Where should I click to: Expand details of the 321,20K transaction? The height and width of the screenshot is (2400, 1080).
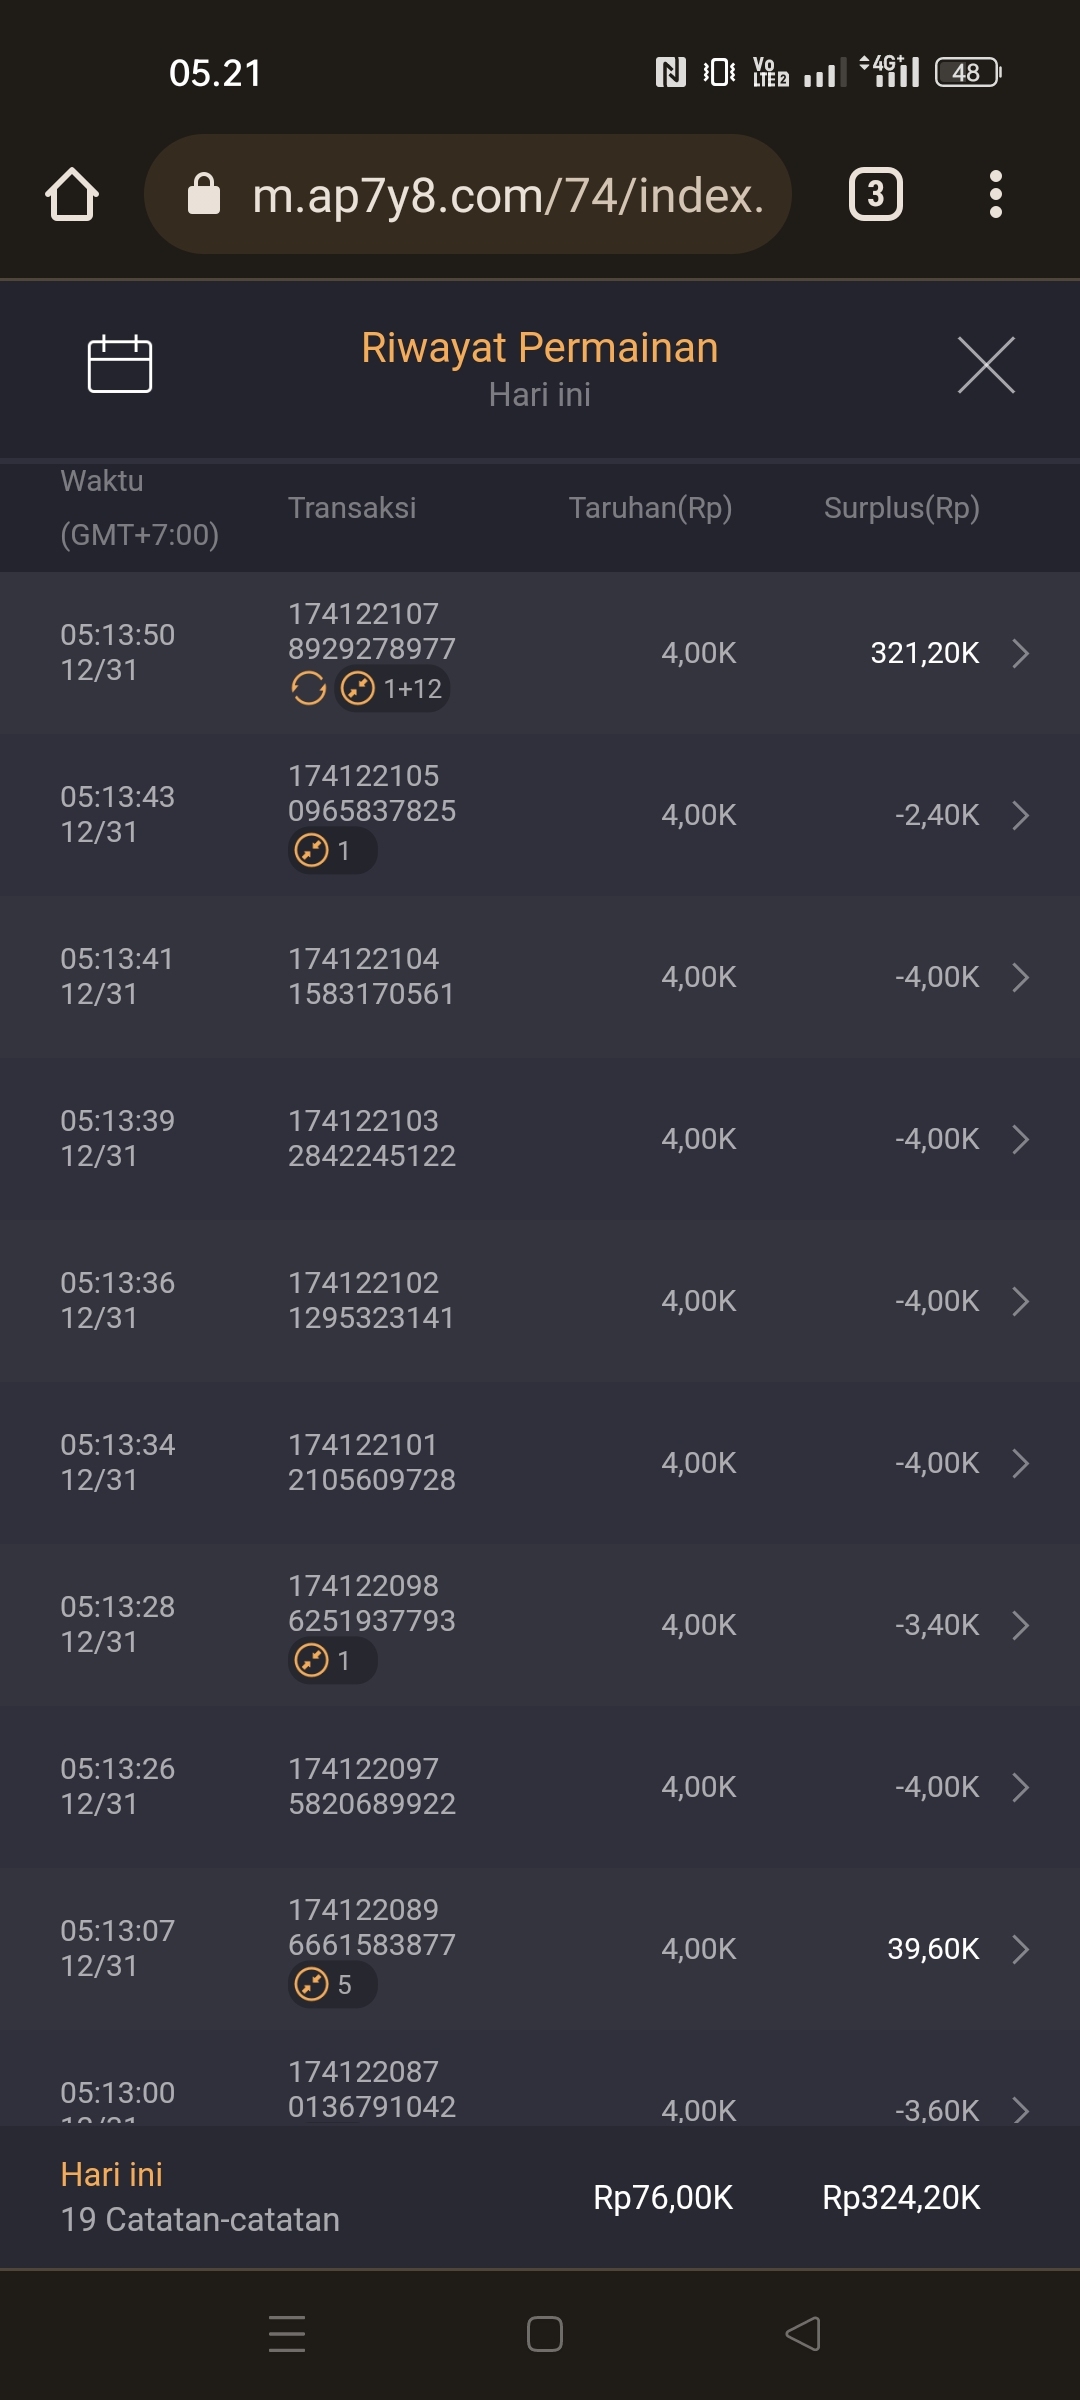[x=1020, y=653]
